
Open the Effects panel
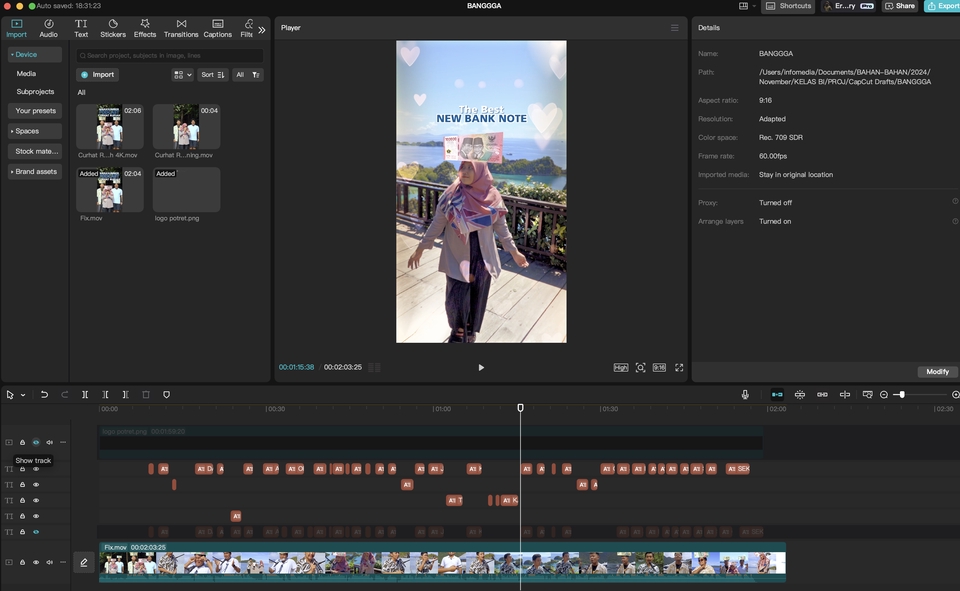coord(144,27)
